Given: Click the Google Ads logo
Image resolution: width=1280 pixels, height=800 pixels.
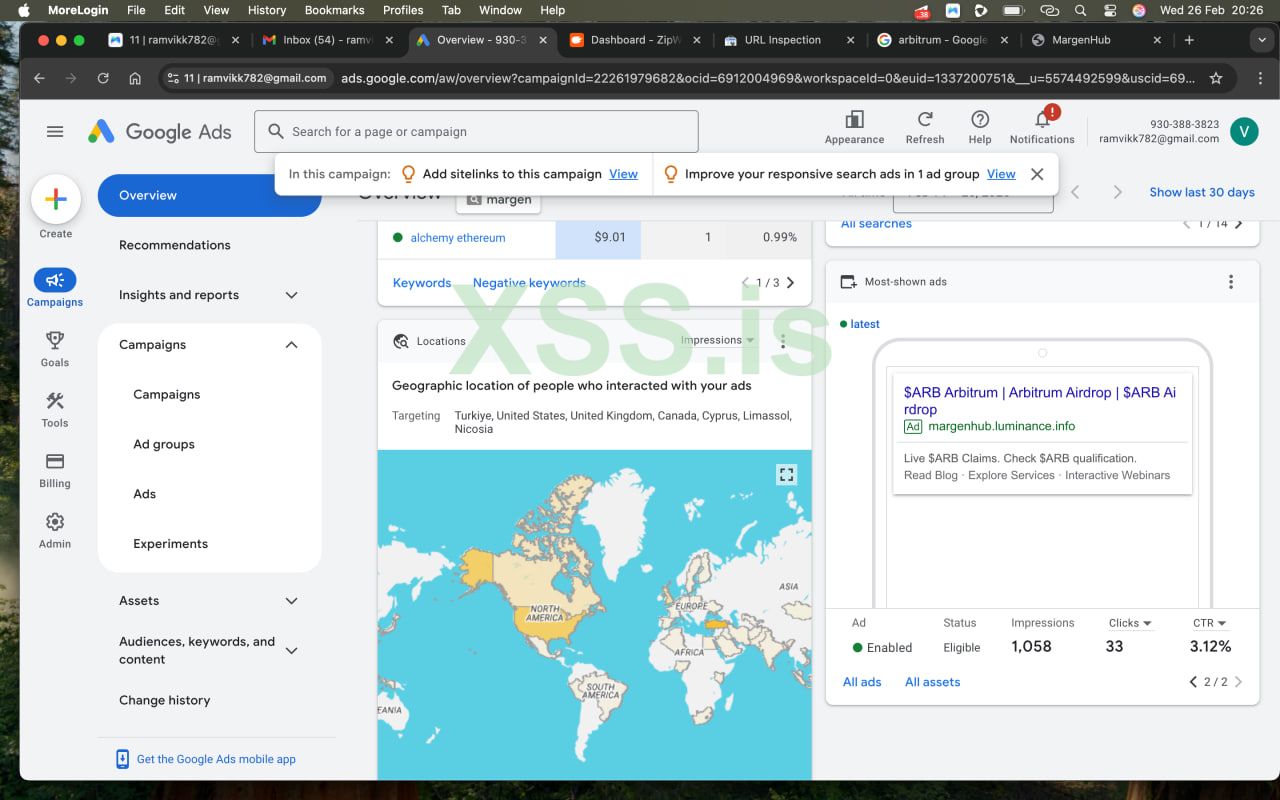Looking at the screenshot, I should pyautogui.click(x=160, y=132).
